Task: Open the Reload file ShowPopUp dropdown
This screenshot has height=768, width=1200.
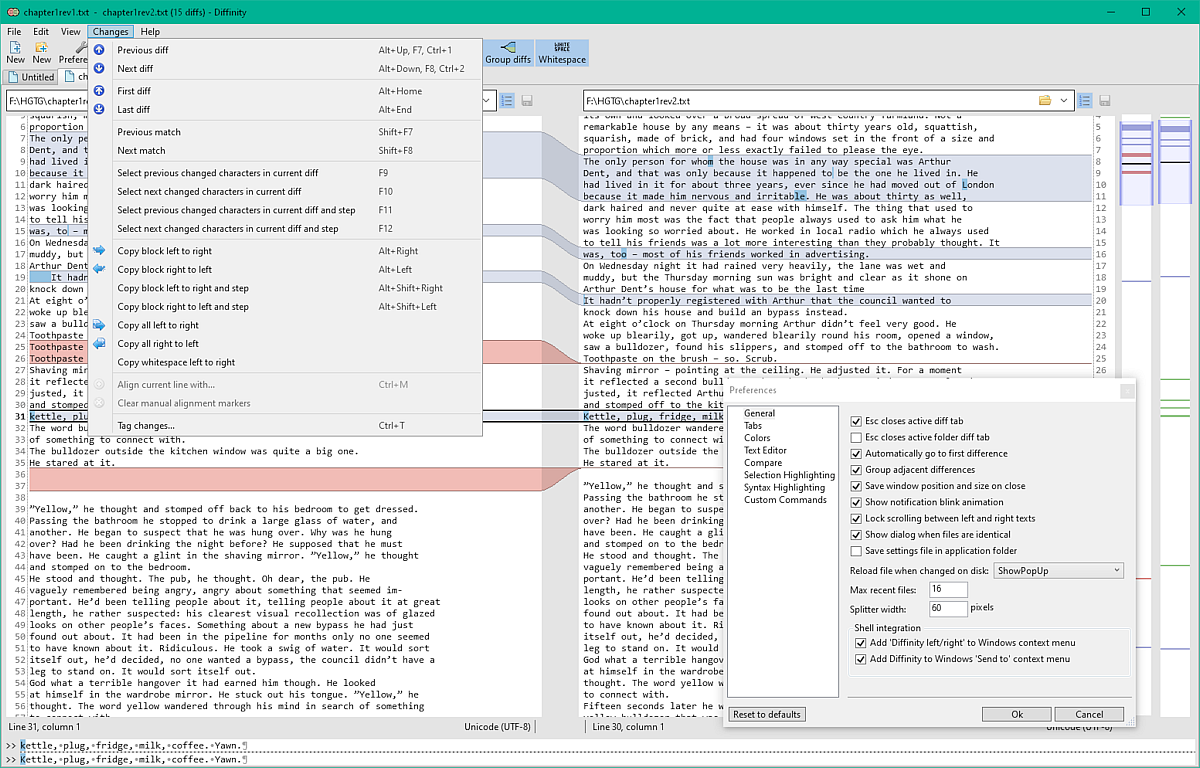Action: [1059, 571]
